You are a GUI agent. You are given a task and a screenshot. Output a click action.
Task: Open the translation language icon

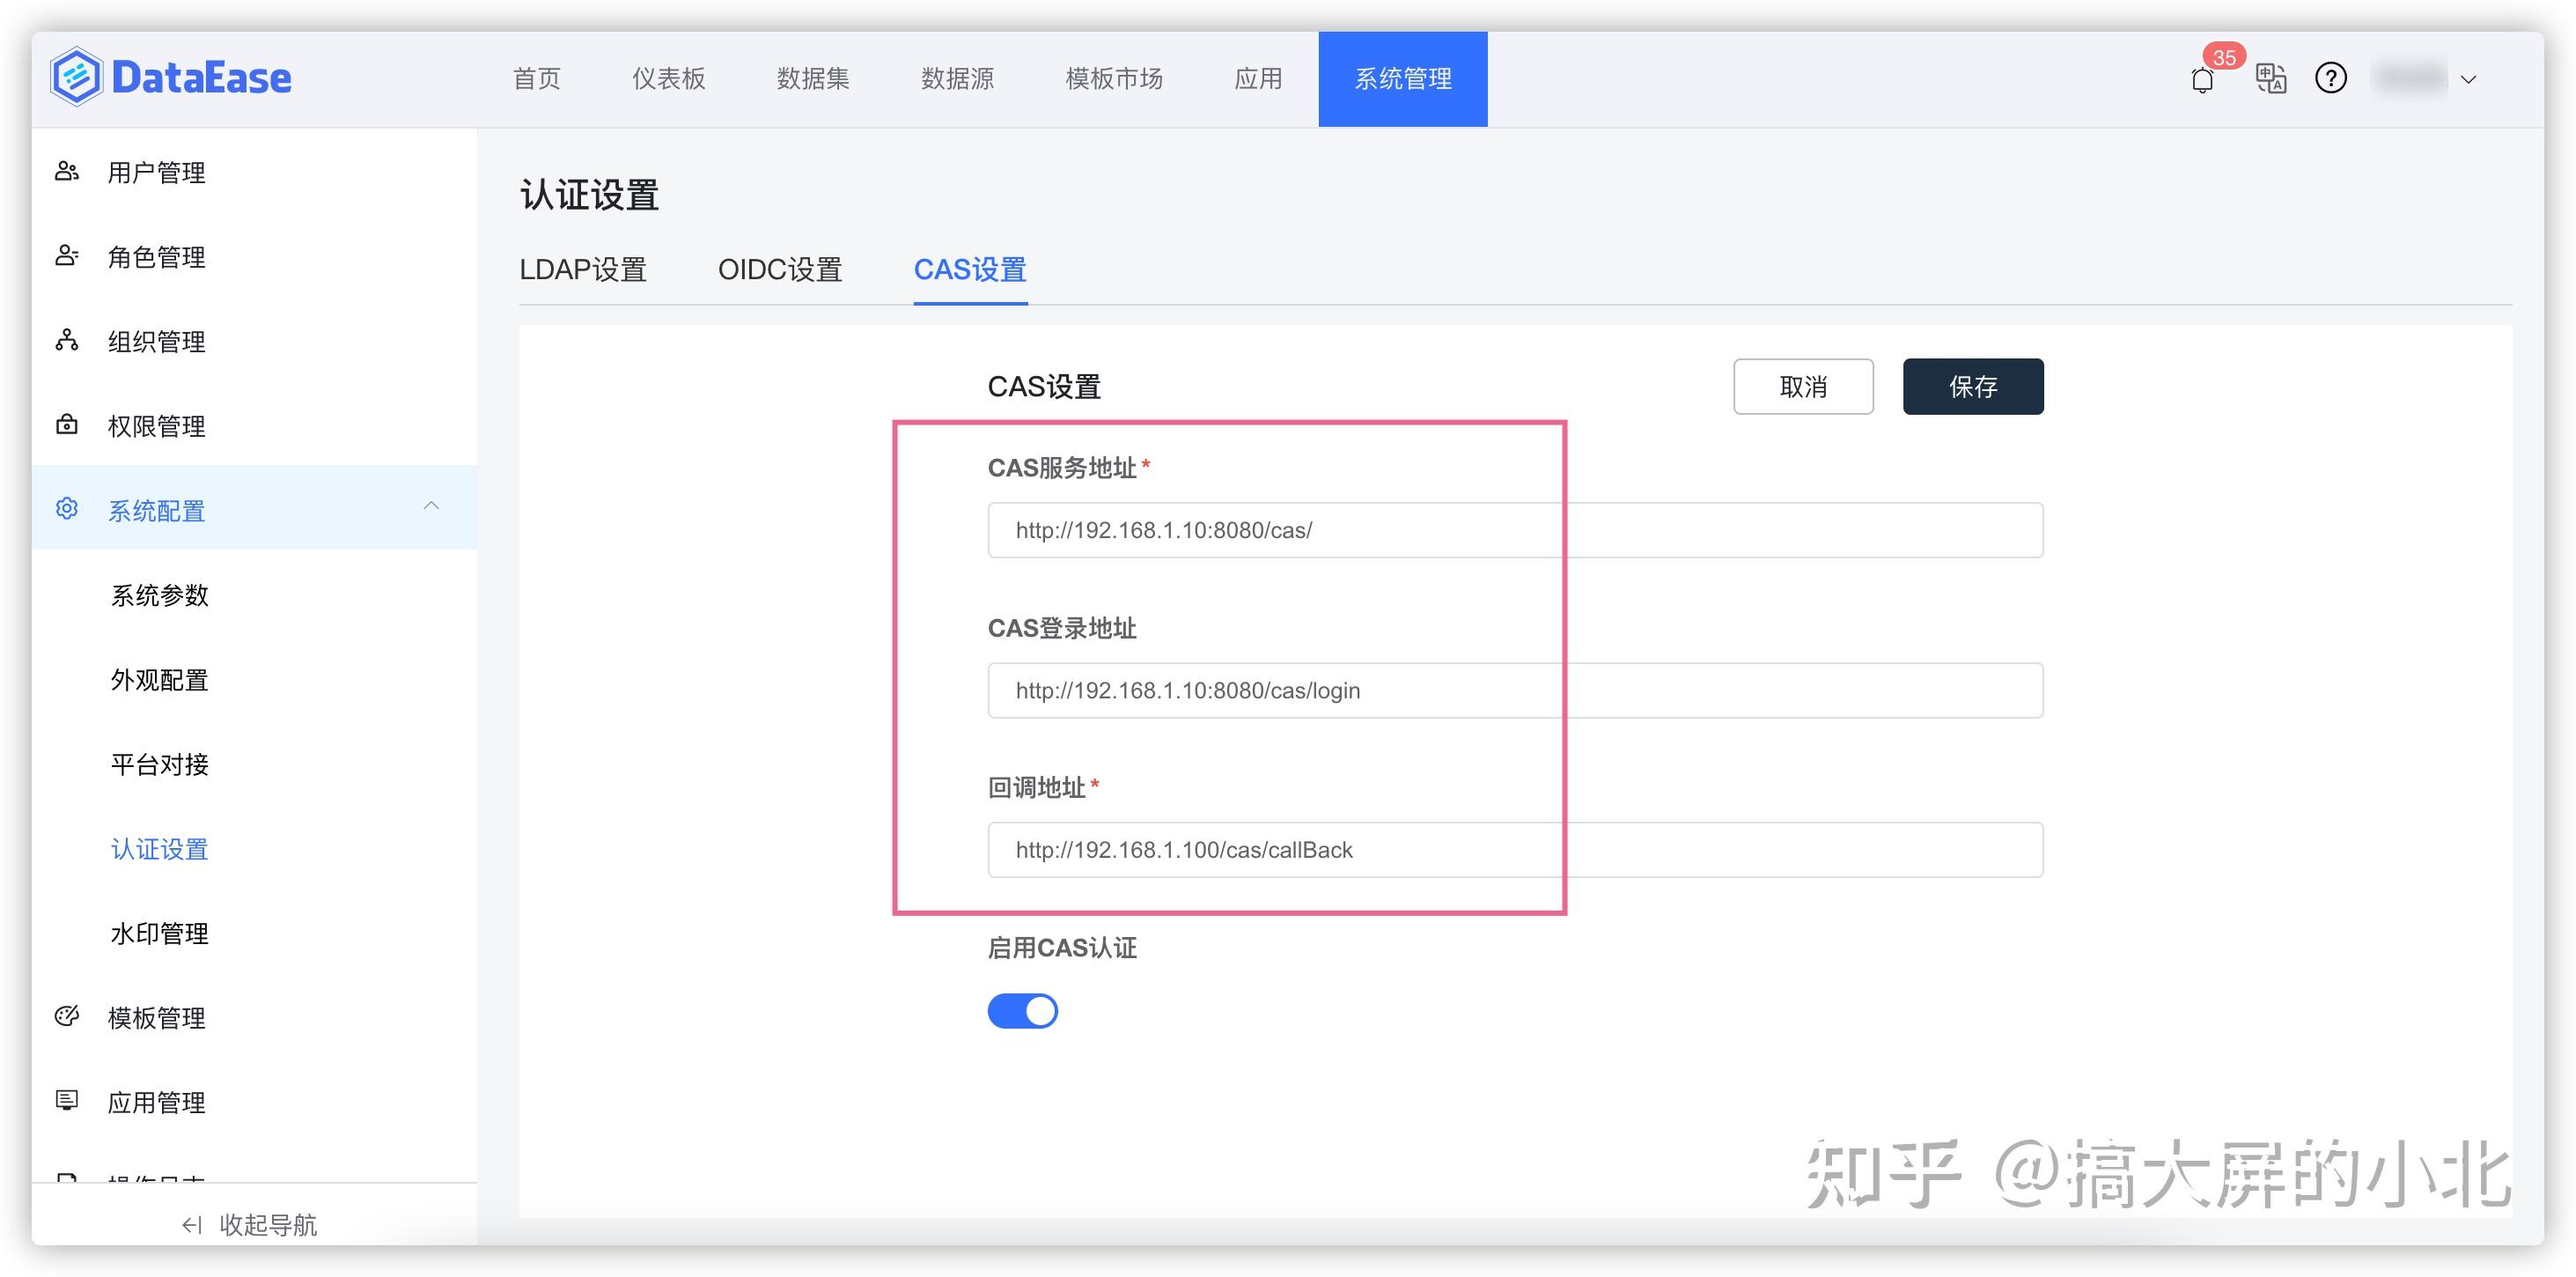coord(2270,78)
